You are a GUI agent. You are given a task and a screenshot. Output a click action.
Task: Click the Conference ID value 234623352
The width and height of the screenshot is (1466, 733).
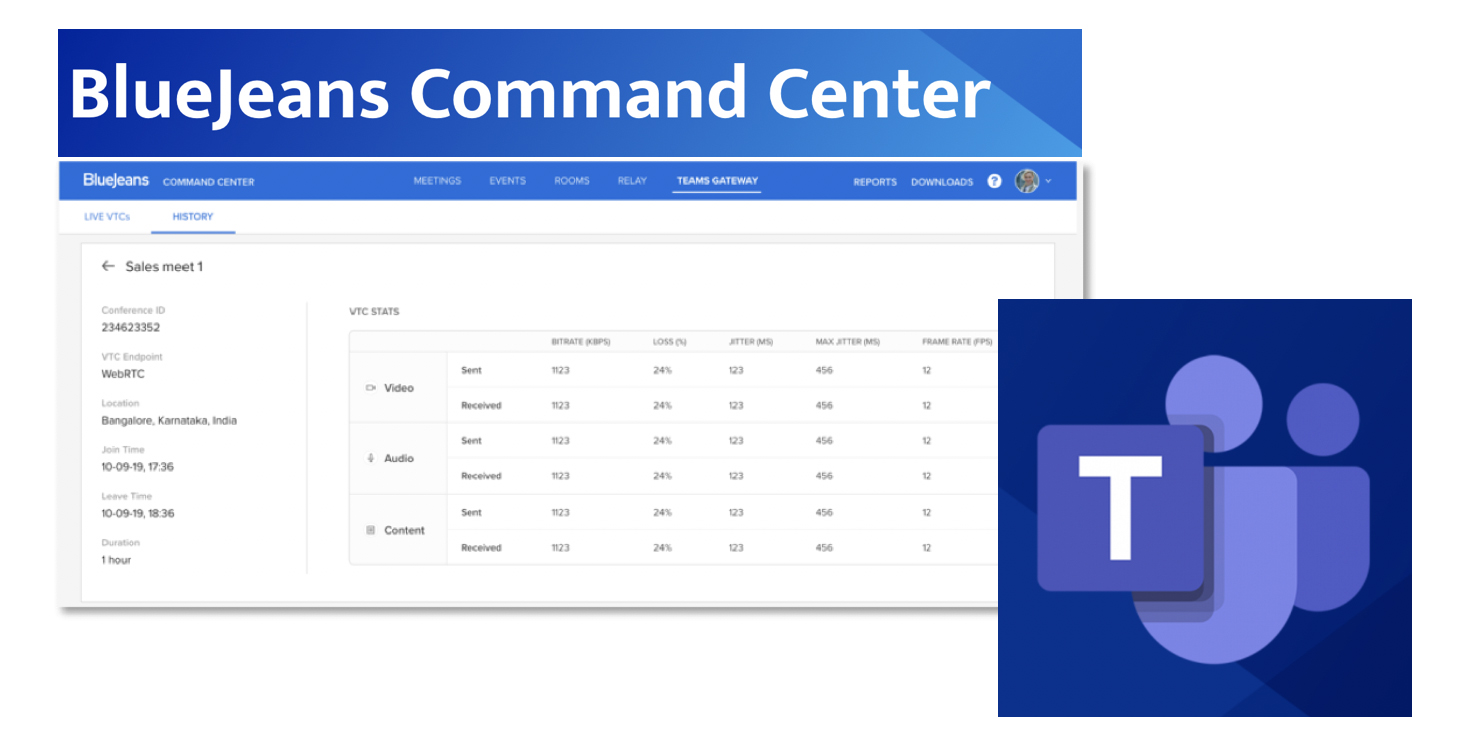coord(131,327)
